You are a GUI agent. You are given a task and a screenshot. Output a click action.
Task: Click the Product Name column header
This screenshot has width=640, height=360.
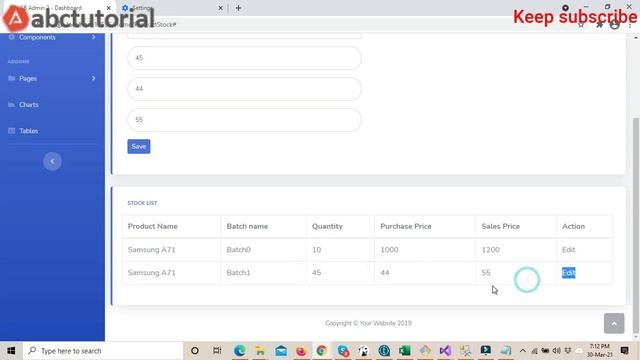(x=153, y=226)
